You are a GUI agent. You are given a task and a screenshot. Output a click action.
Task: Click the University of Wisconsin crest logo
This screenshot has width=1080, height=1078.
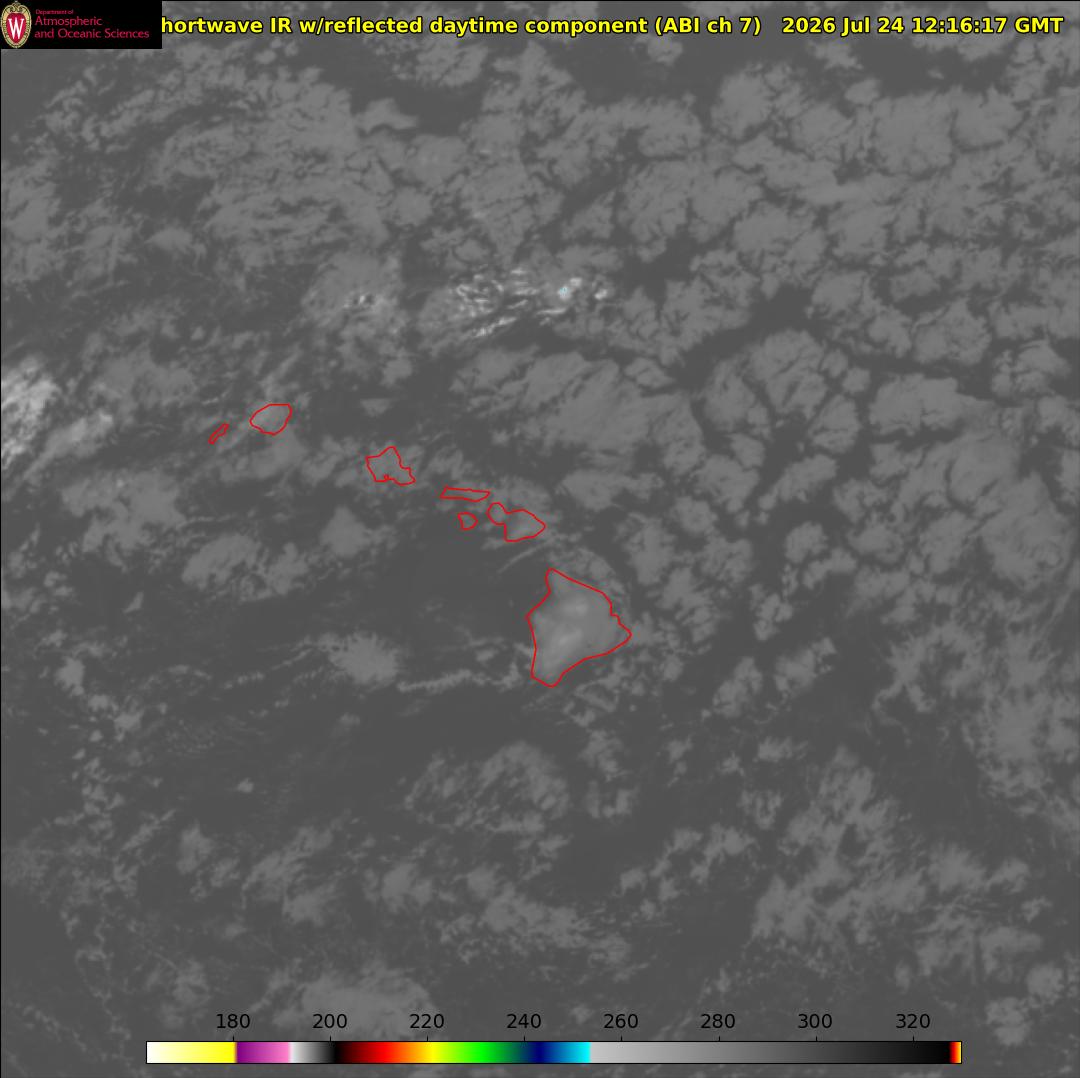click(16, 25)
